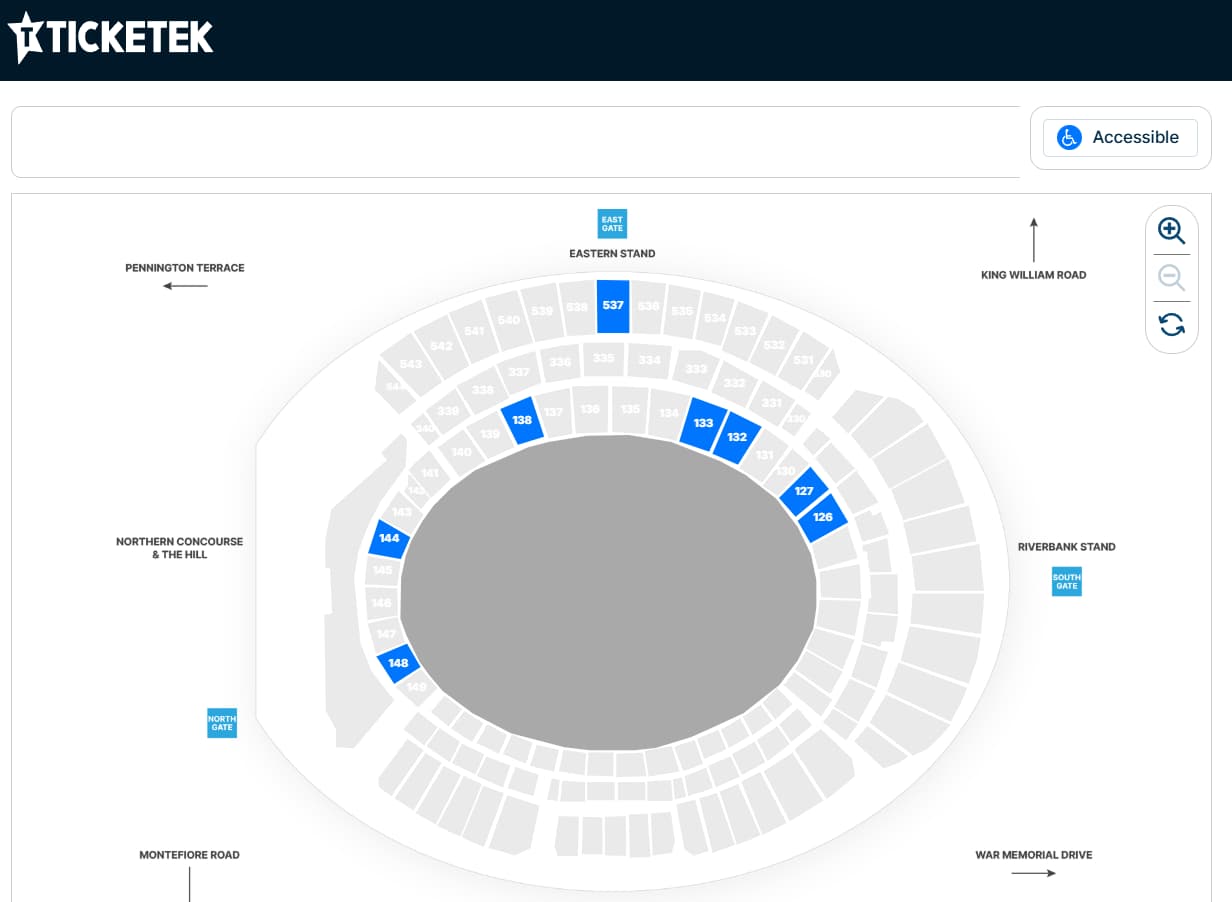The height and width of the screenshot is (902, 1232).
Task: Click the Ticketek star logo
Action: (x=27, y=37)
